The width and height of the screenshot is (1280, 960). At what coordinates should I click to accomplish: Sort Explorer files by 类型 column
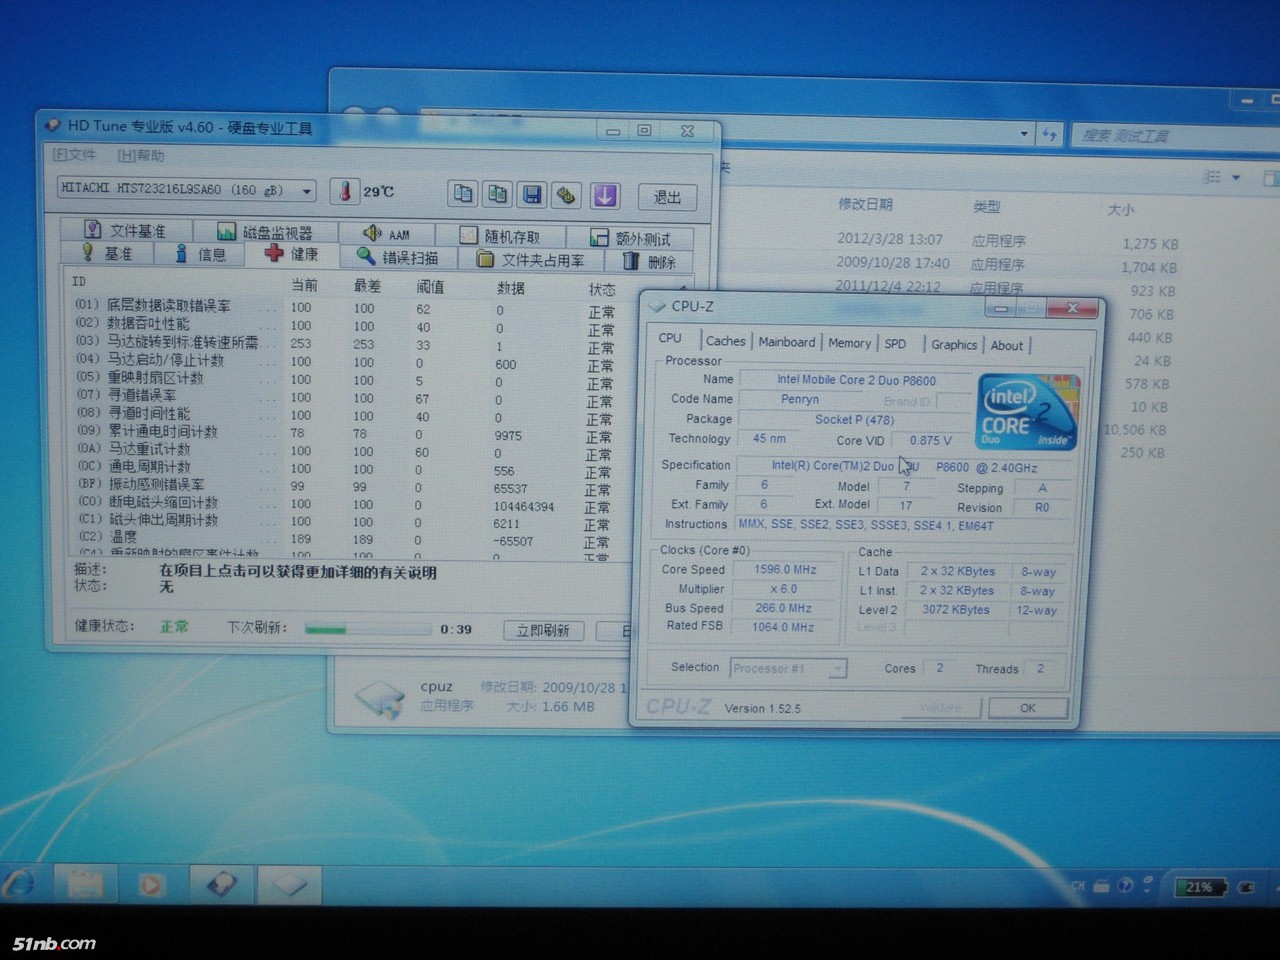coord(987,207)
